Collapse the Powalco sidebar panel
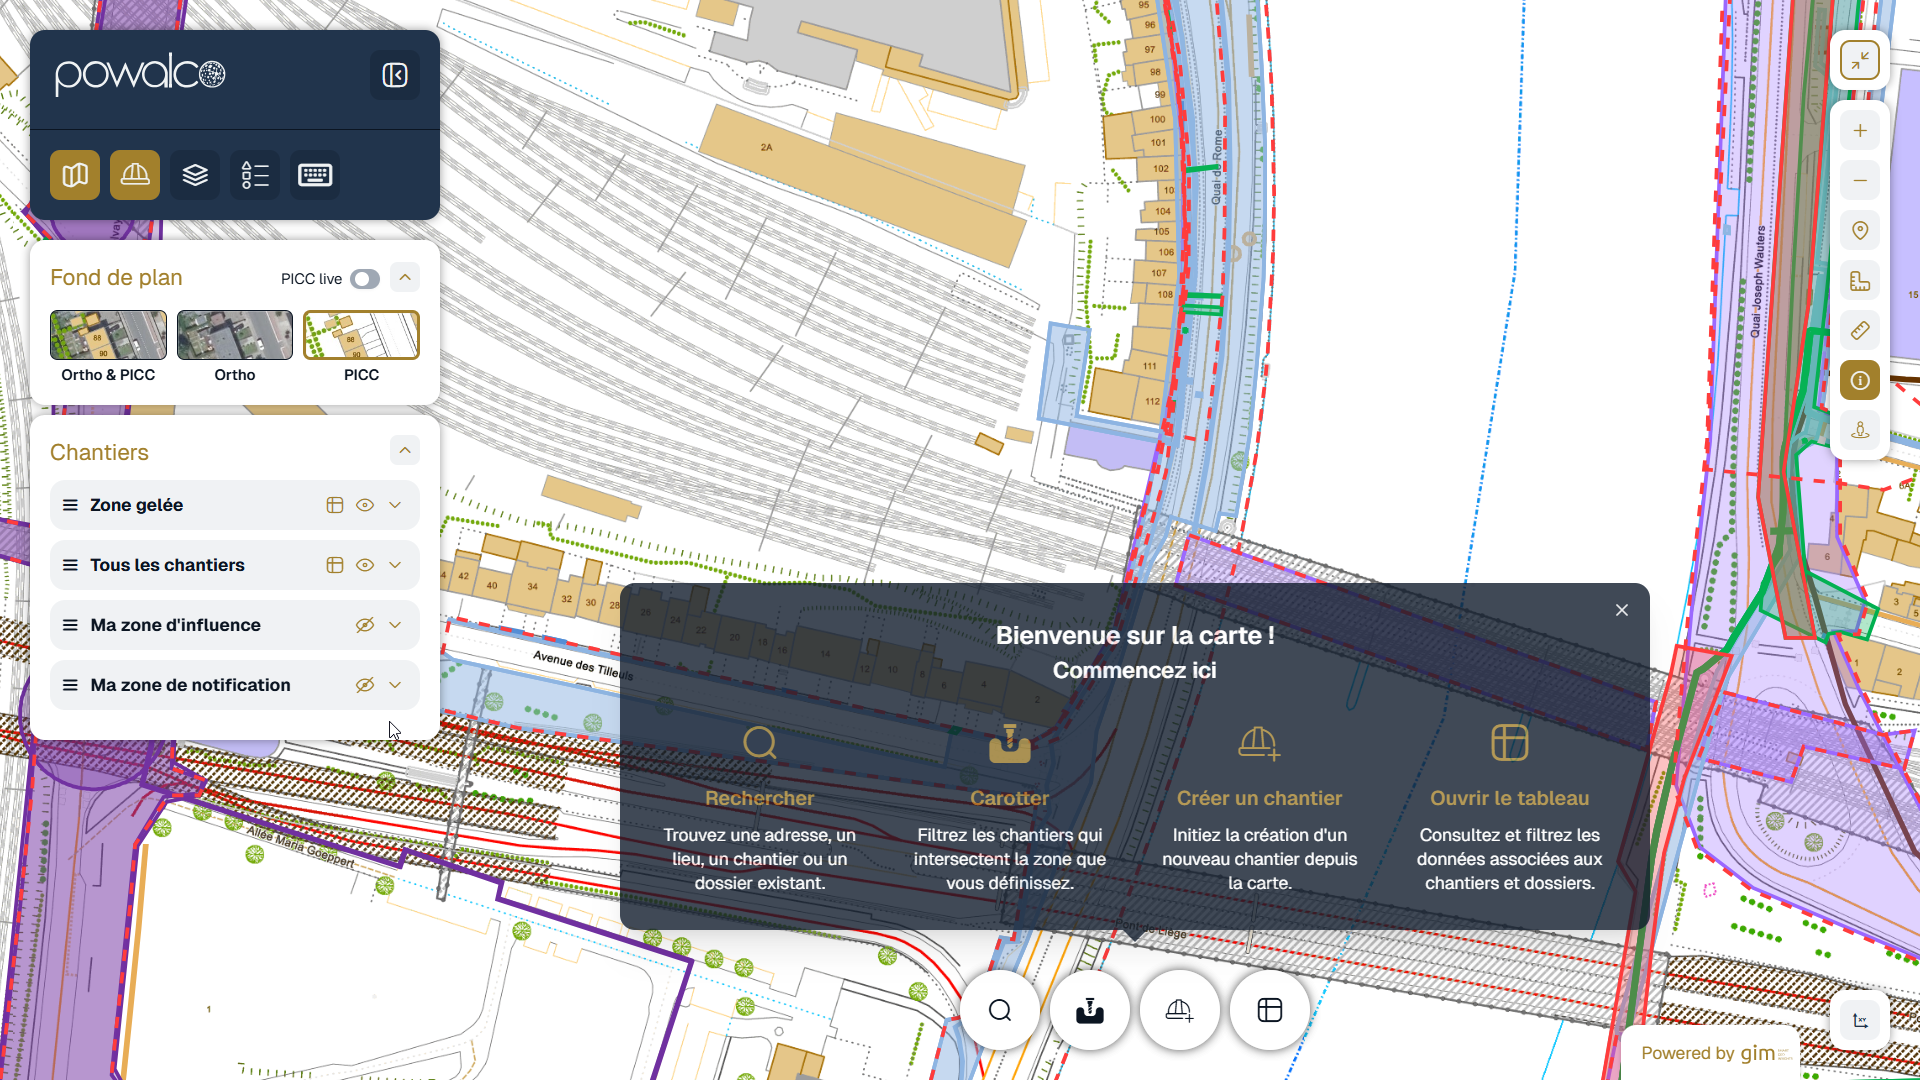Image resolution: width=1920 pixels, height=1080 pixels. 395,75
